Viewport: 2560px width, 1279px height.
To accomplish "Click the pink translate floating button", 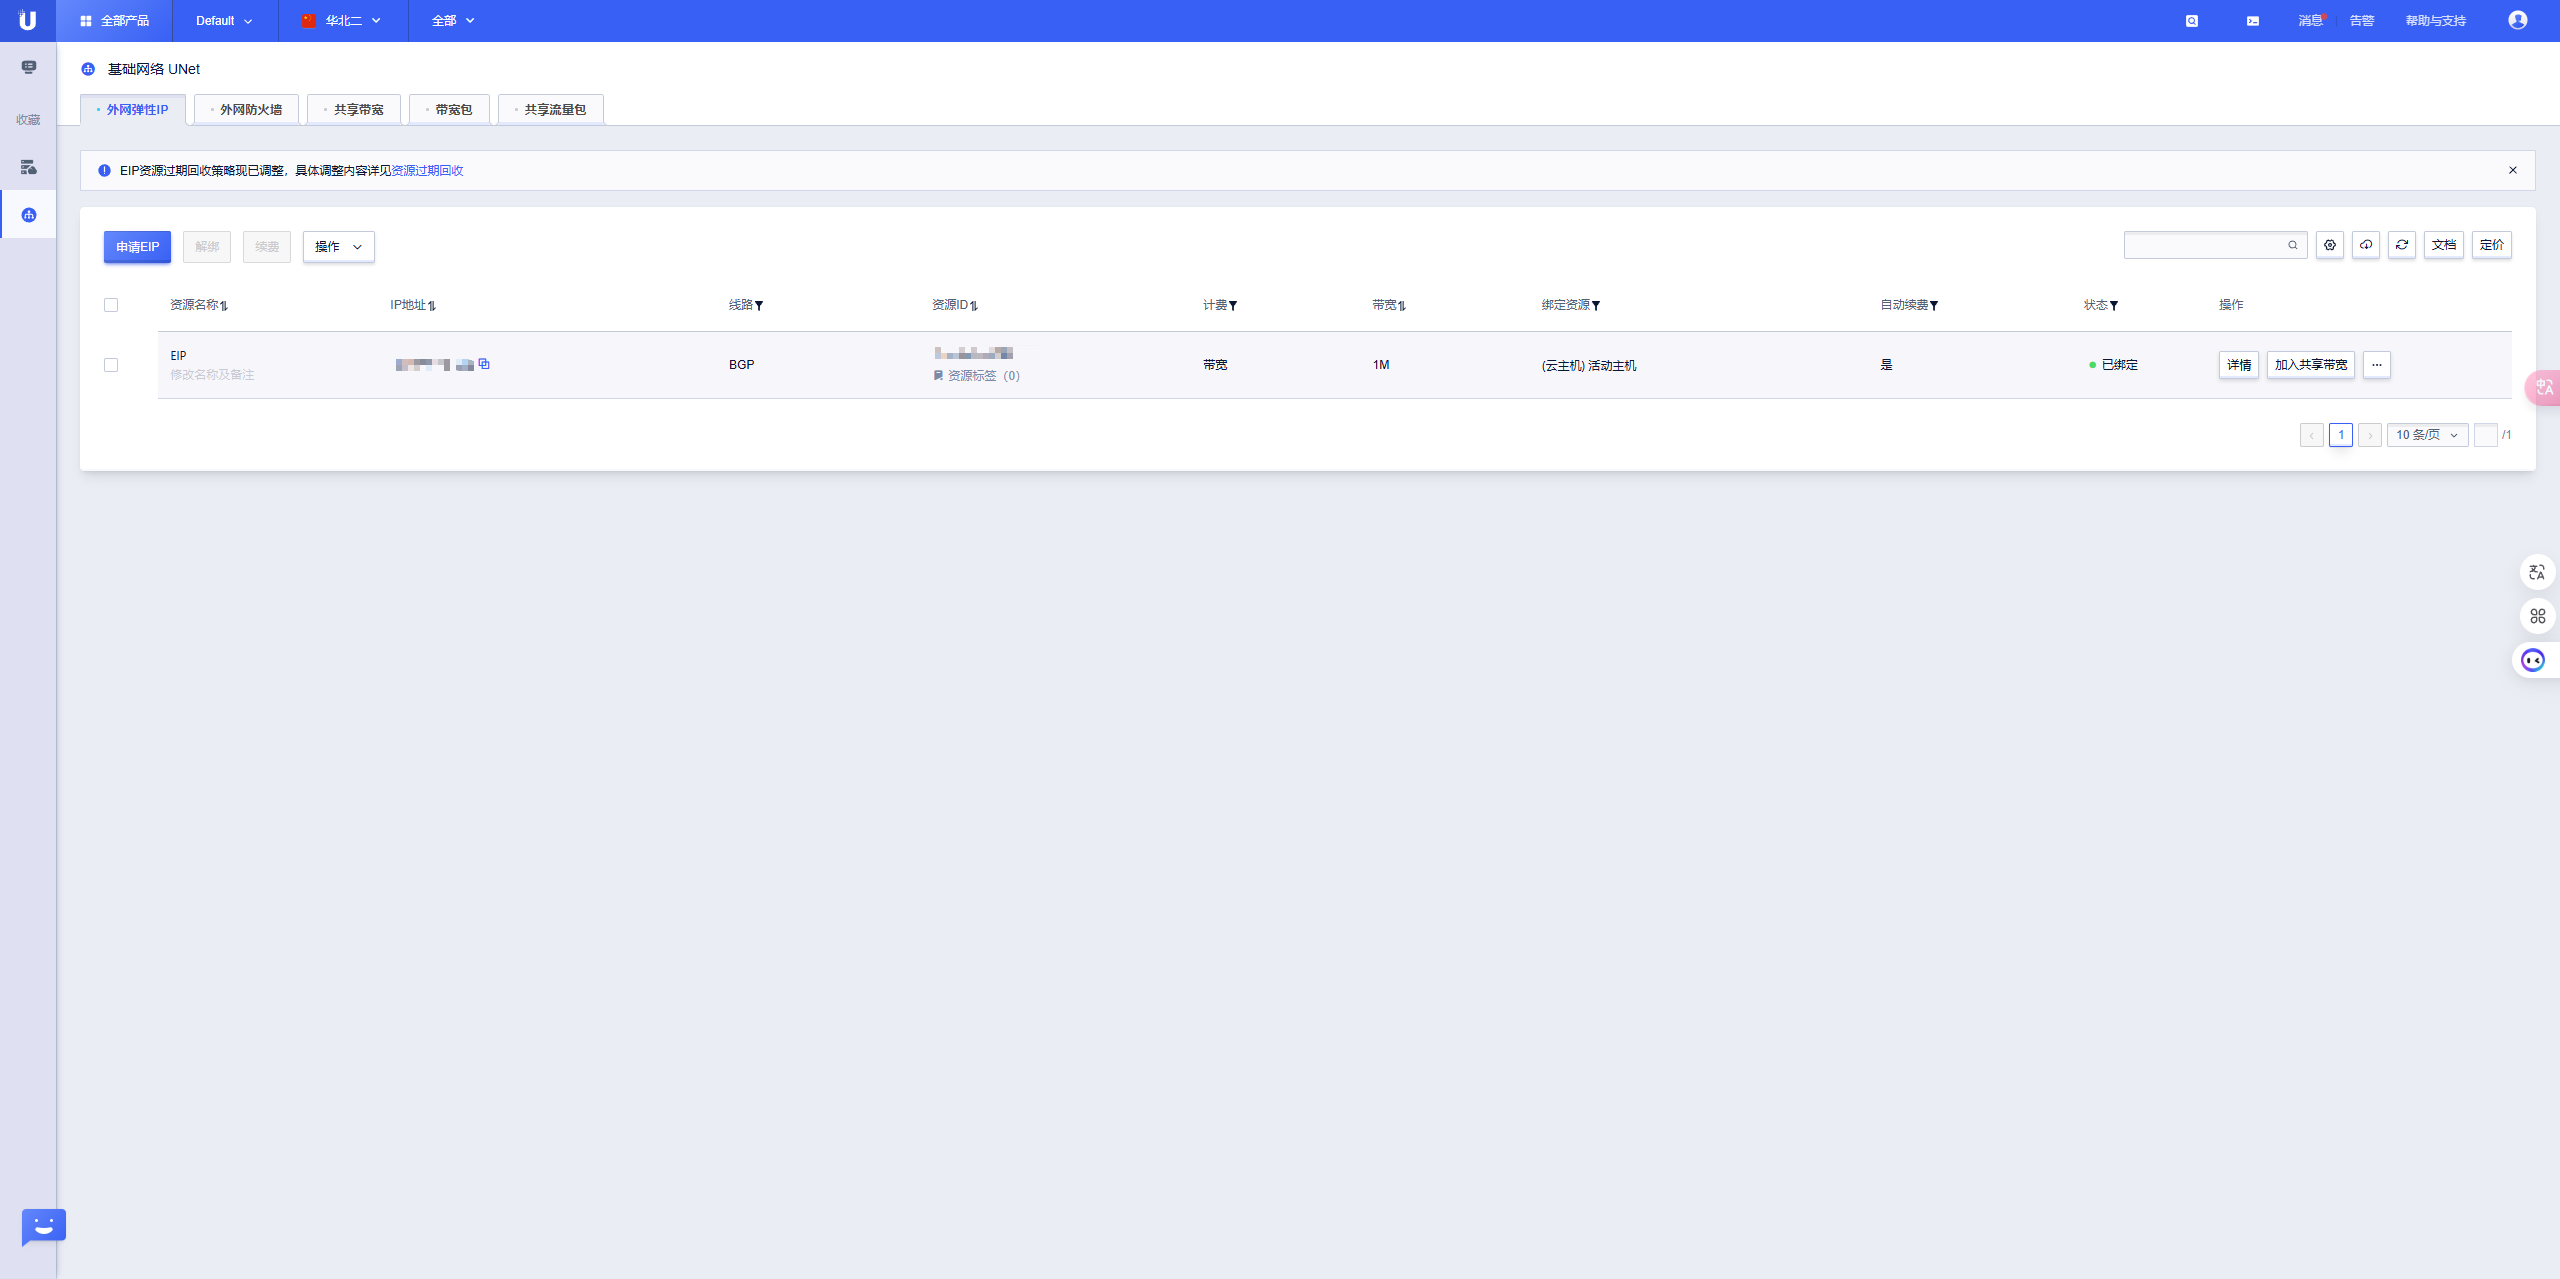I will point(2543,387).
